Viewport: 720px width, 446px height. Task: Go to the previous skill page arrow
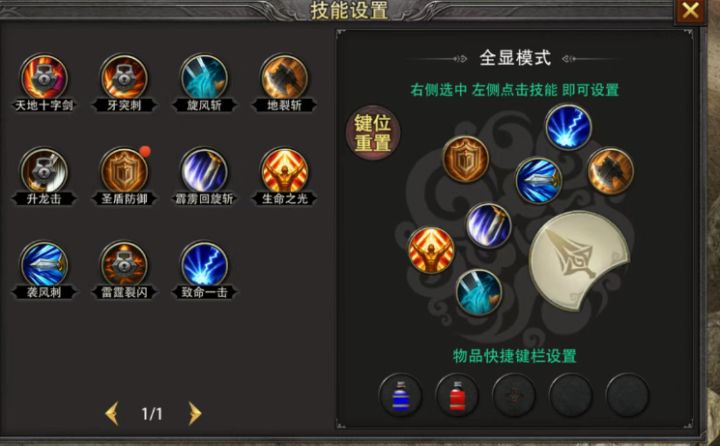112,413
